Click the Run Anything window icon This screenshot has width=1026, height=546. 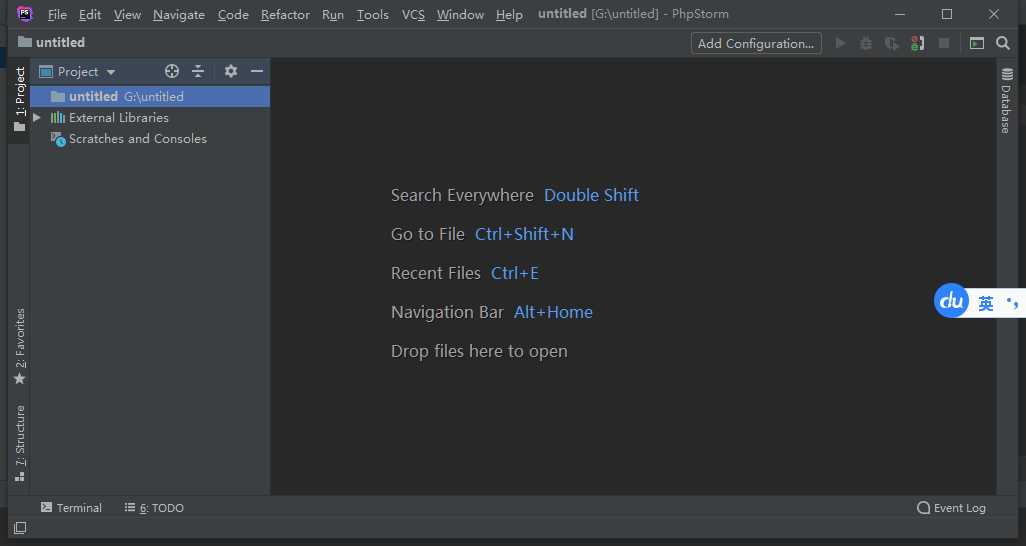click(x=976, y=43)
